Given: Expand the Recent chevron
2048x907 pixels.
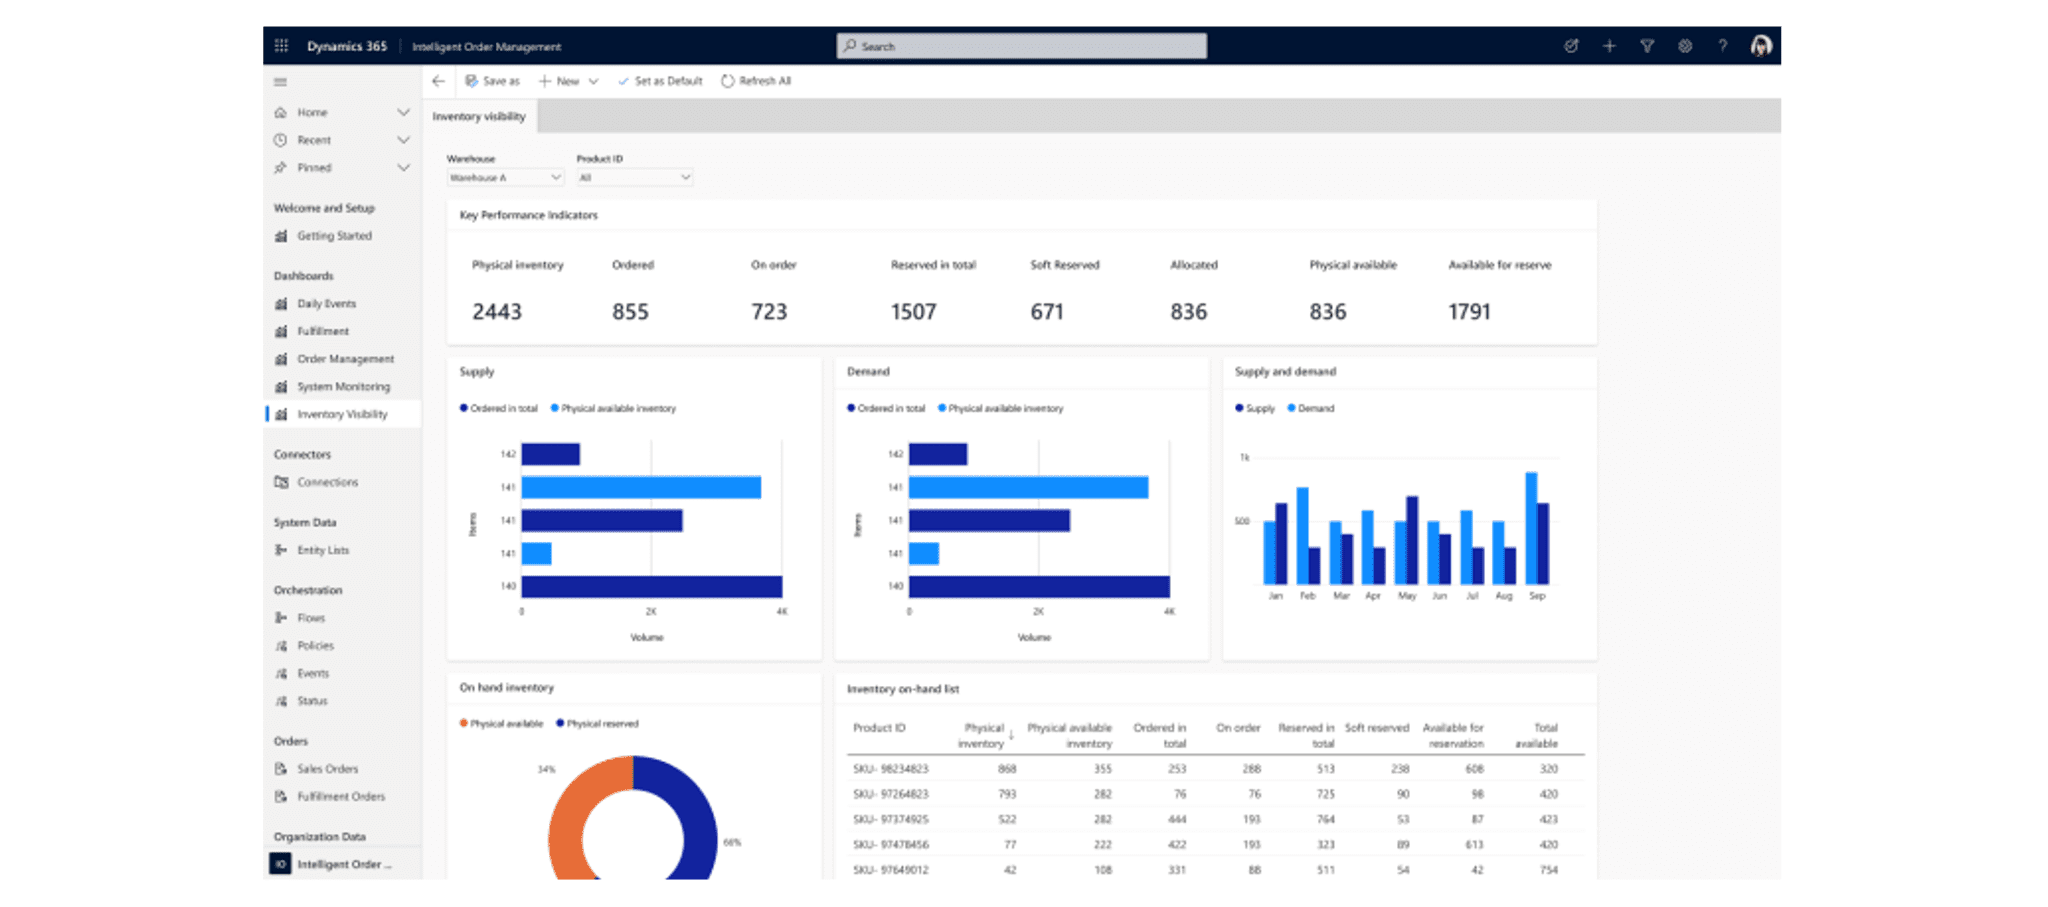Looking at the screenshot, I should tap(403, 140).
